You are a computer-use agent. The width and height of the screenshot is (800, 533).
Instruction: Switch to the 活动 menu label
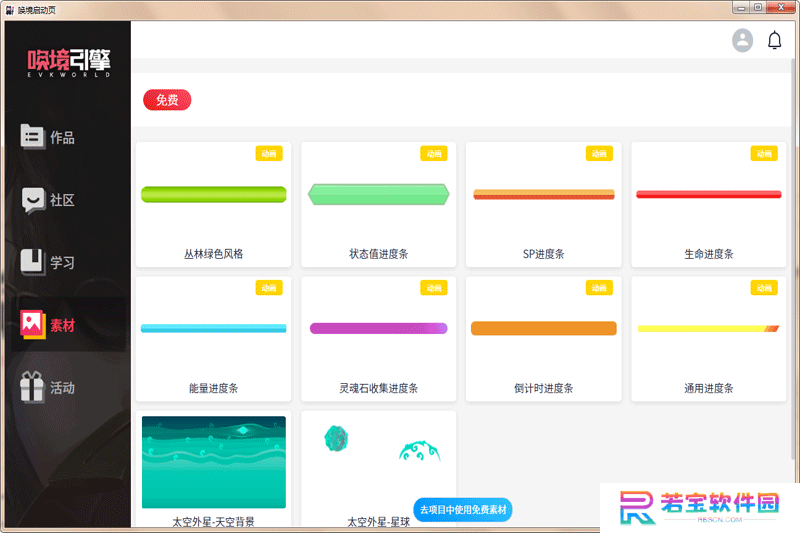coord(62,388)
